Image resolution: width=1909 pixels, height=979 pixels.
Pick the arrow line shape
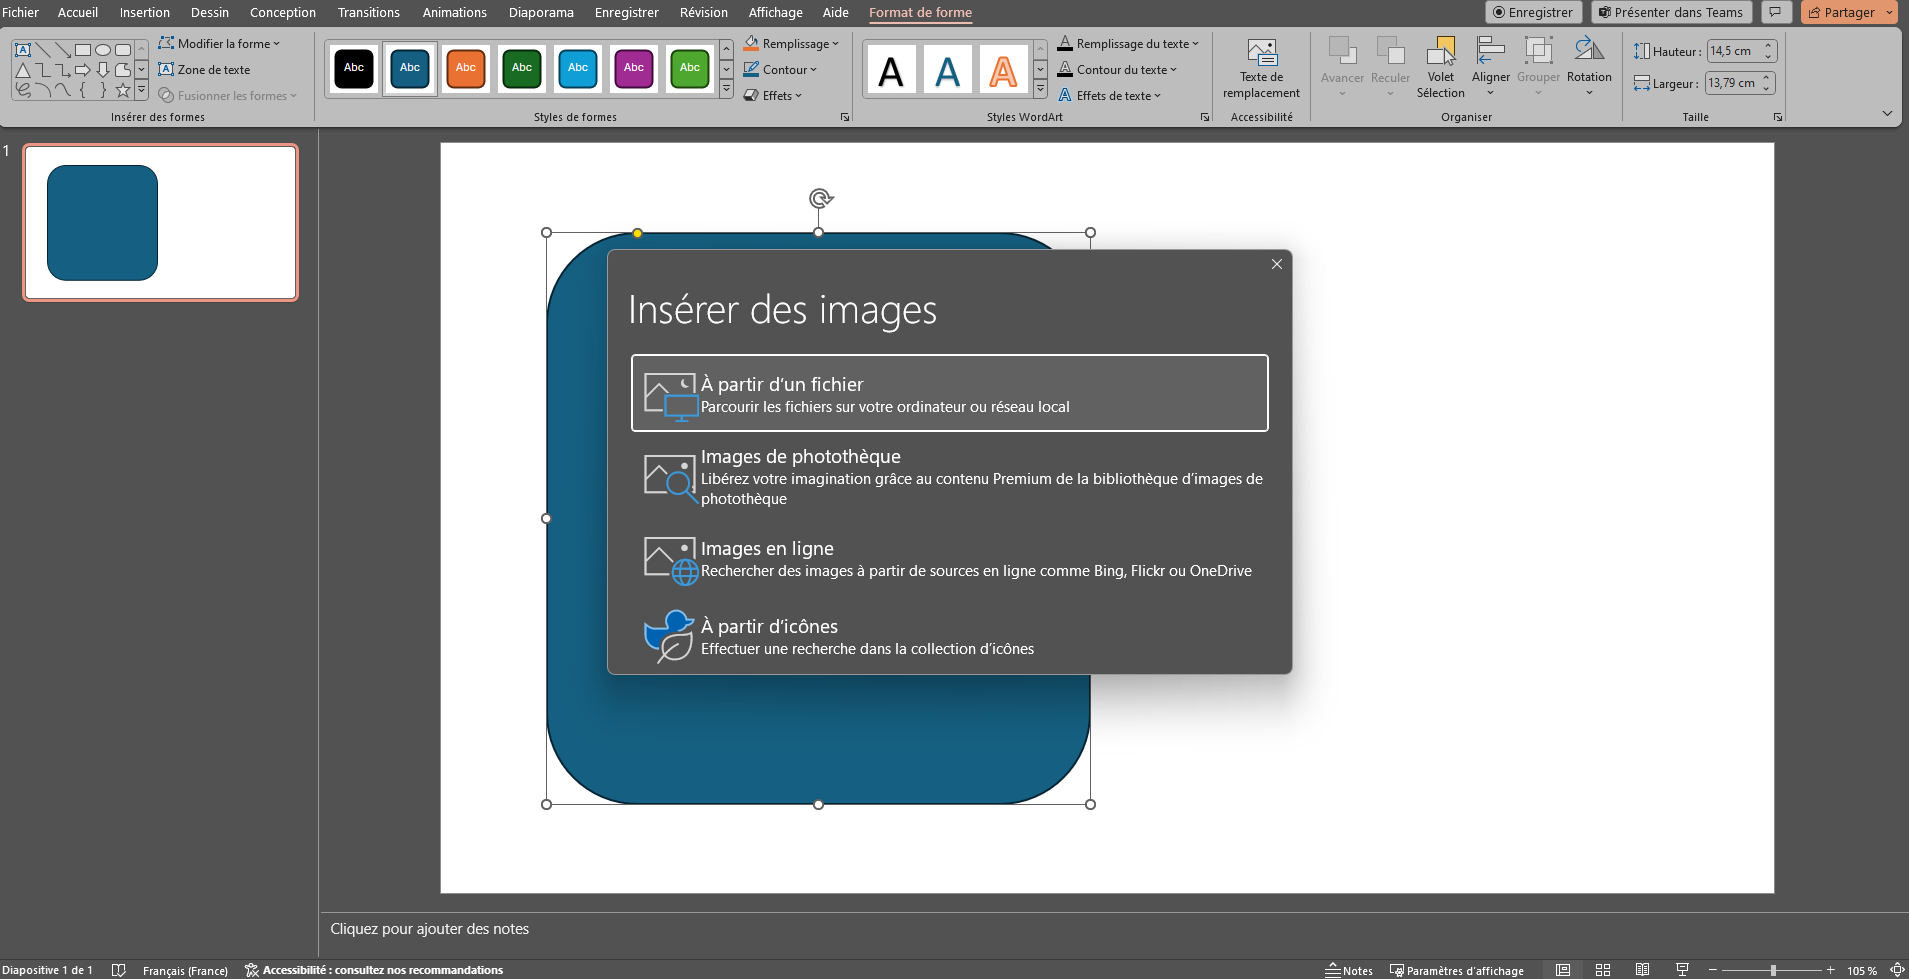pyautogui.click(x=63, y=50)
